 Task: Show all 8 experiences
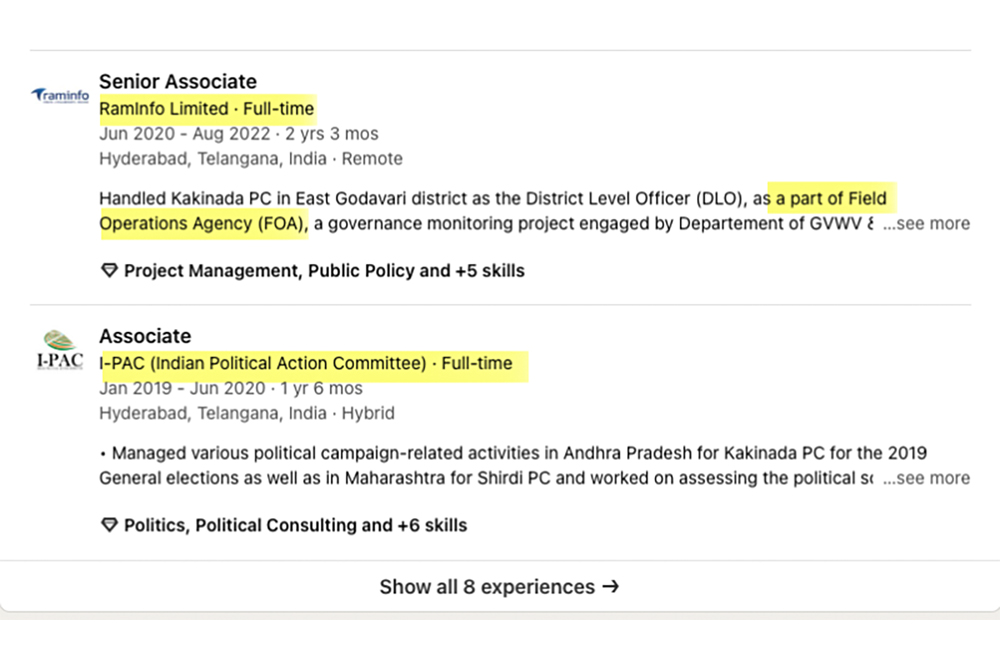487,587
